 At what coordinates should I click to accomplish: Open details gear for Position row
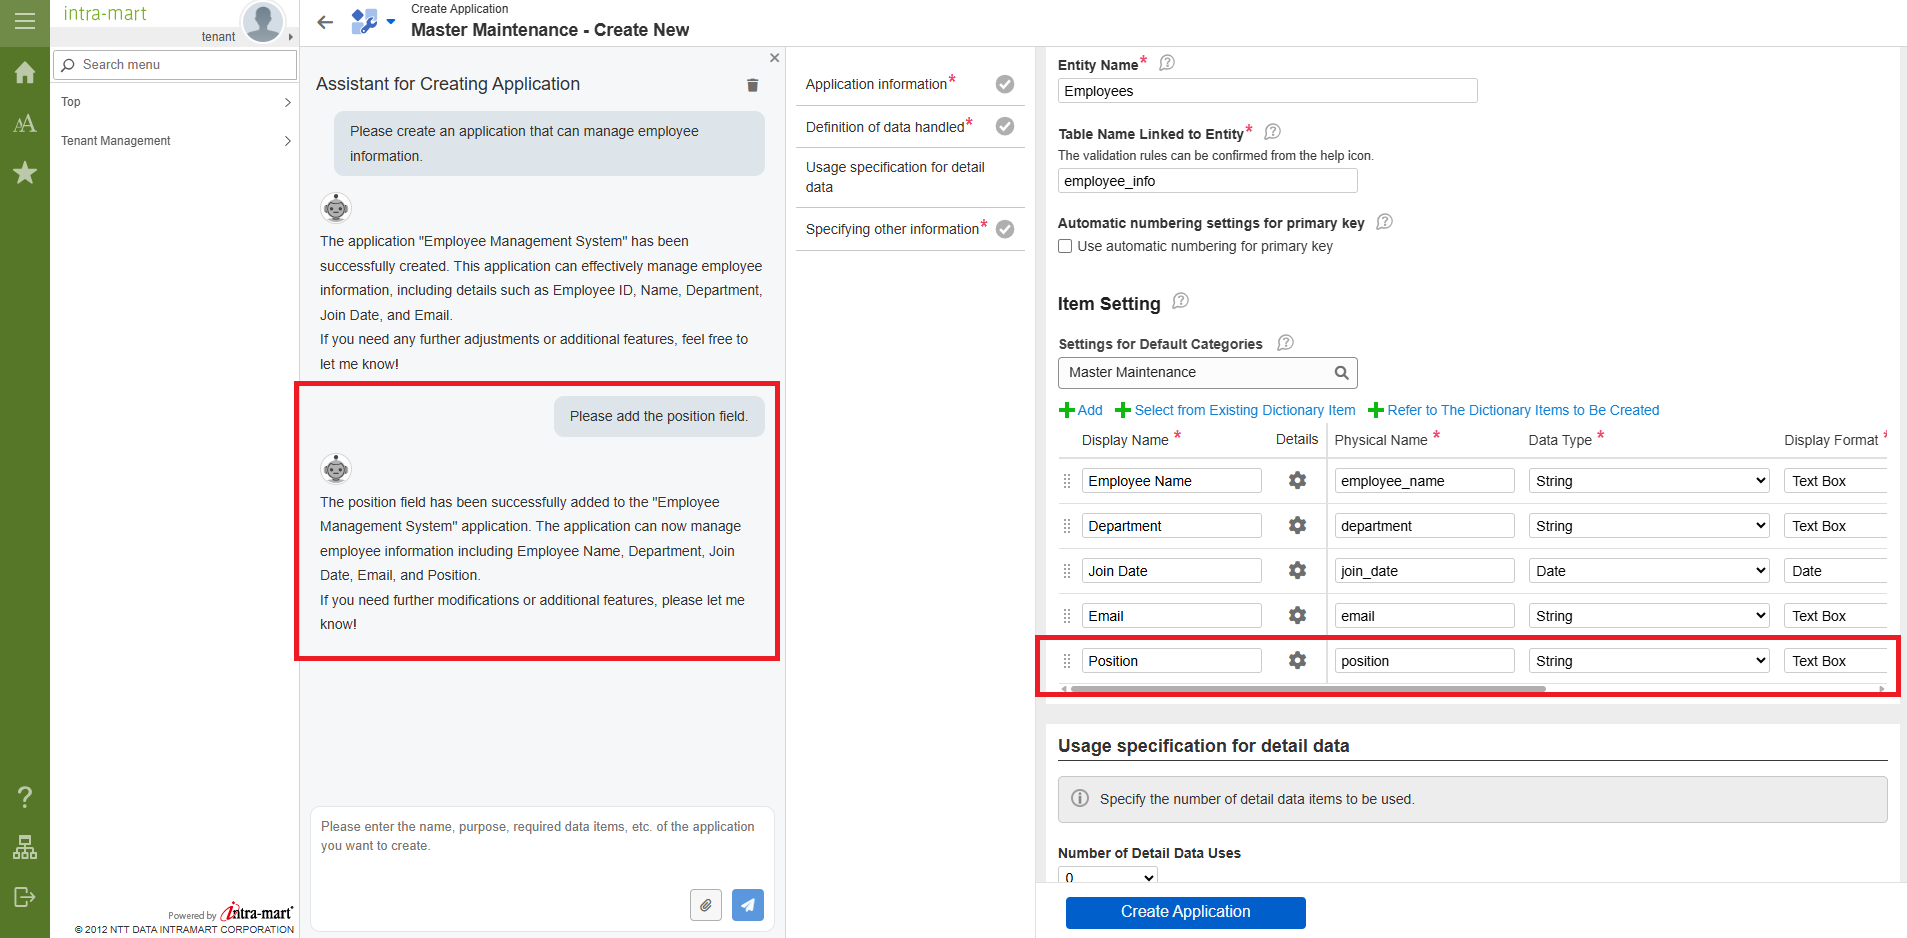(x=1297, y=661)
